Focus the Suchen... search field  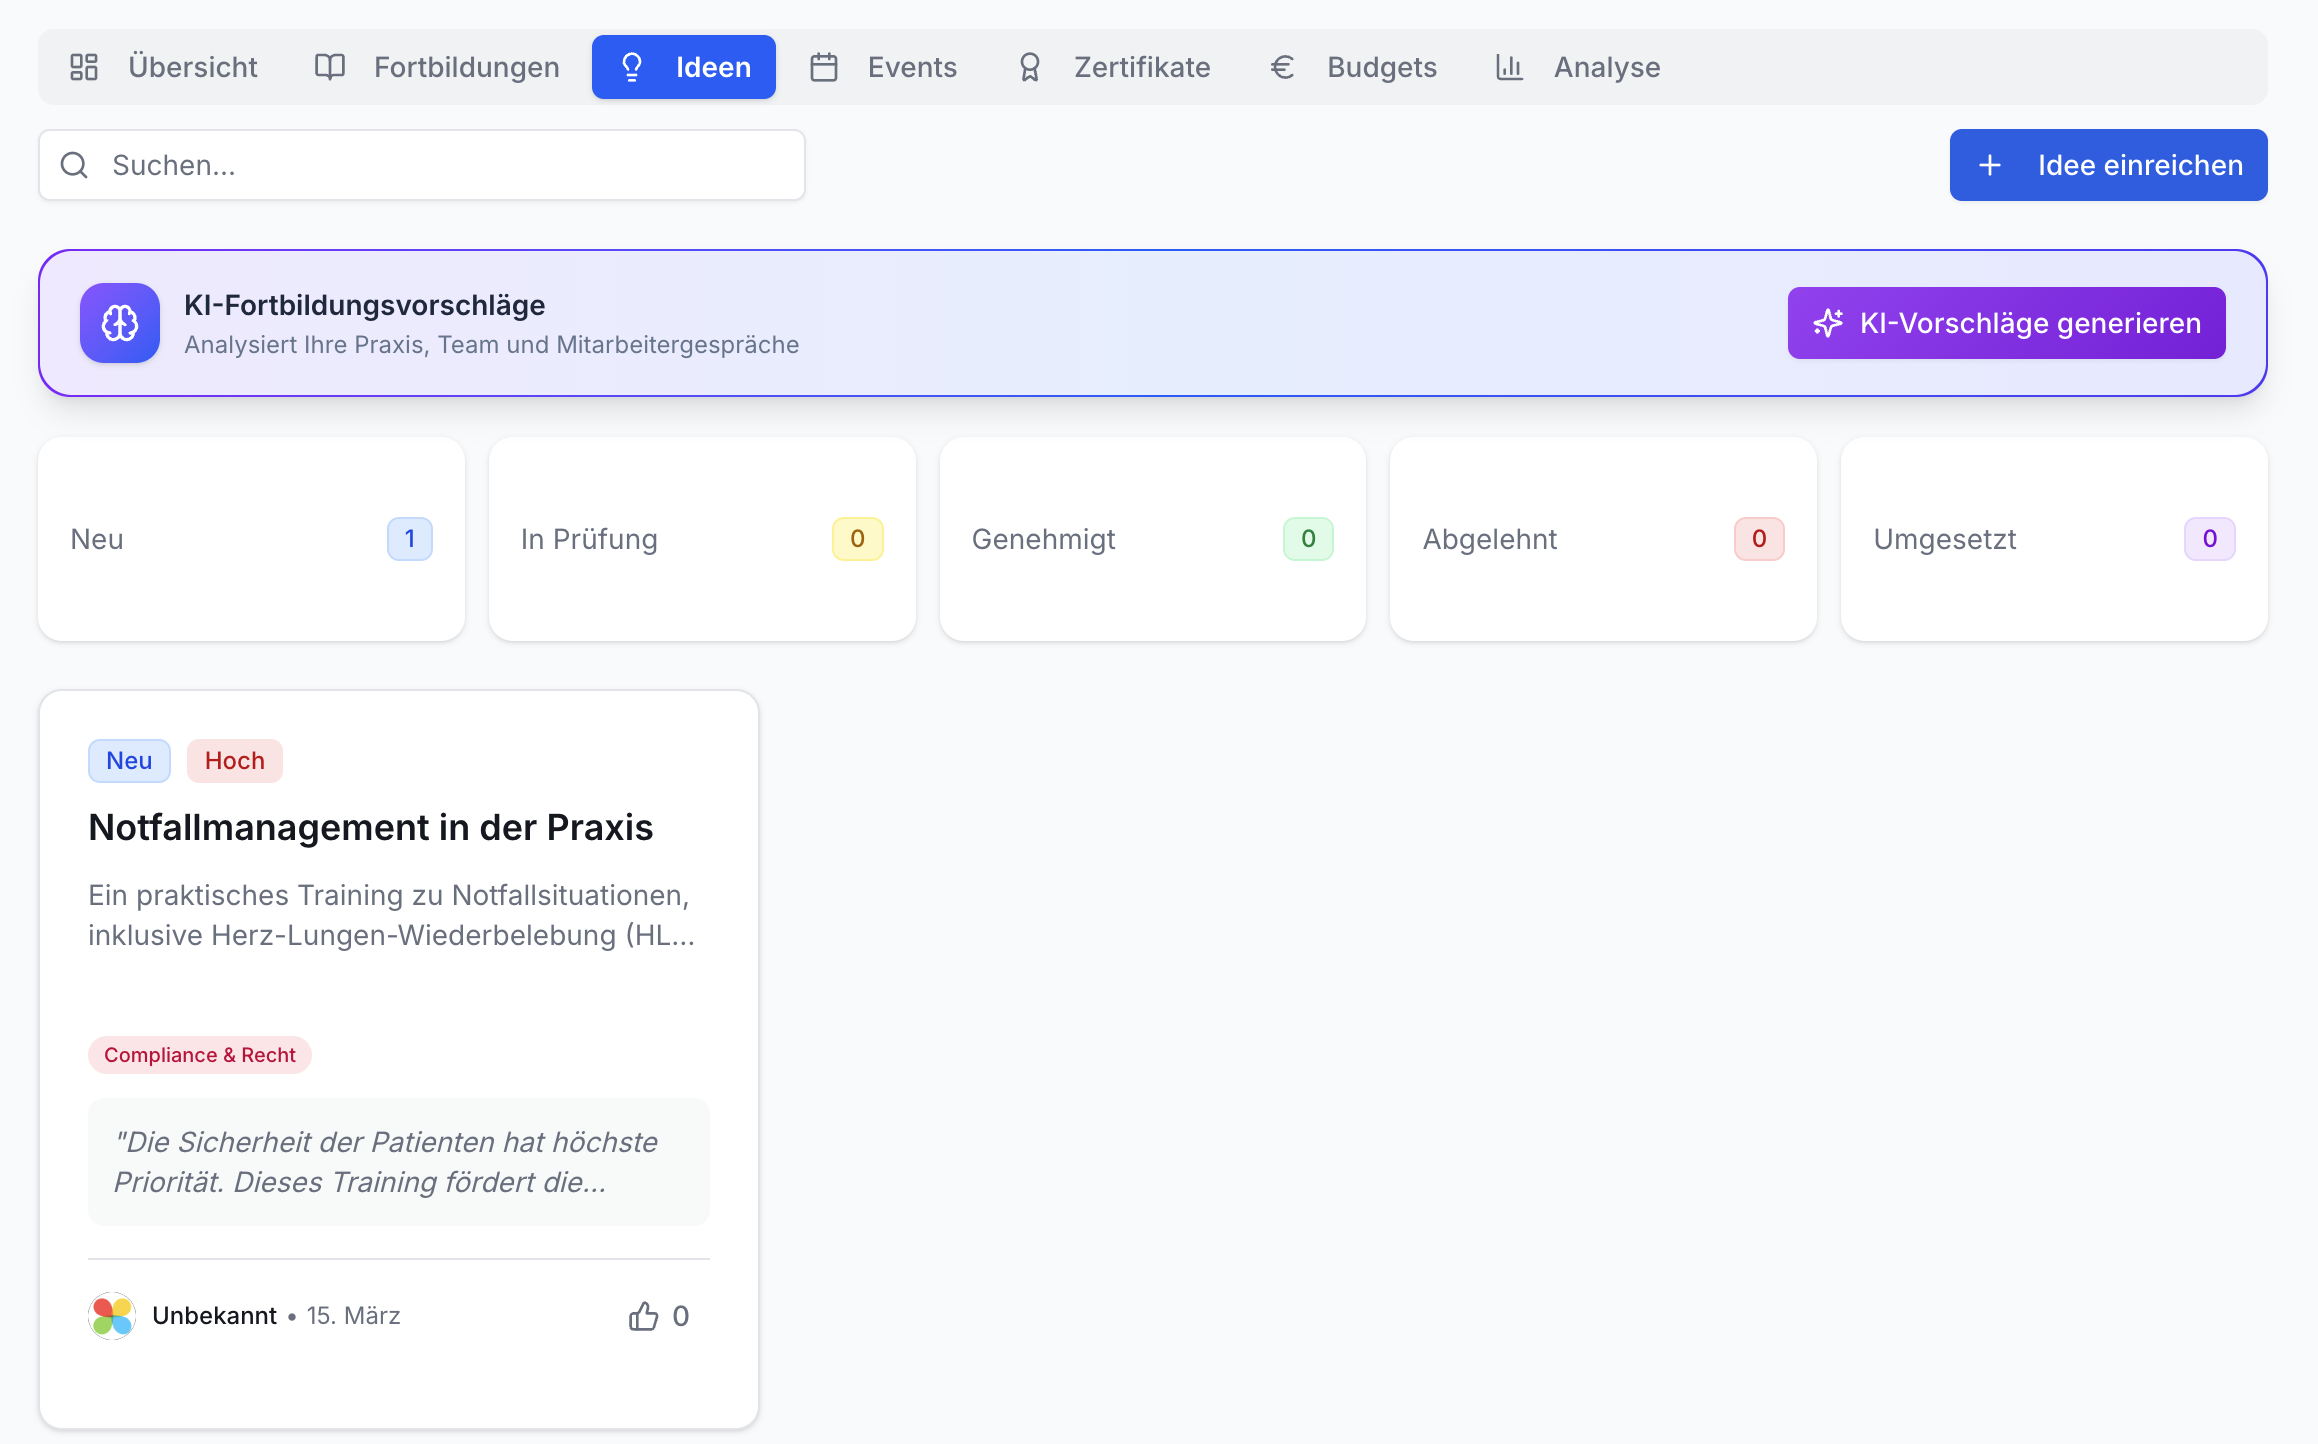point(422,165)
